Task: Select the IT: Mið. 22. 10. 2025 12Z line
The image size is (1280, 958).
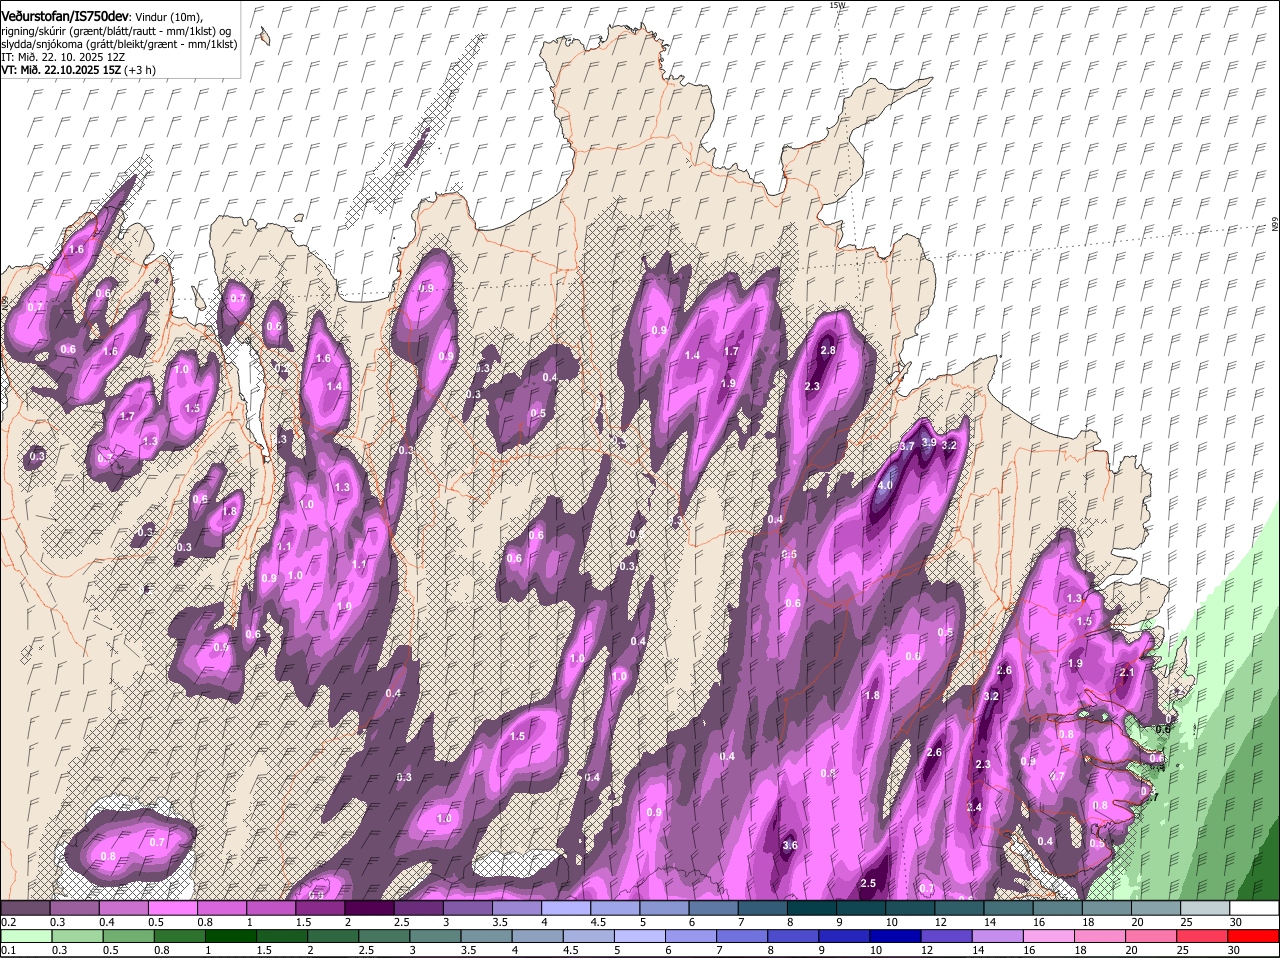Action: coord(64,57)
